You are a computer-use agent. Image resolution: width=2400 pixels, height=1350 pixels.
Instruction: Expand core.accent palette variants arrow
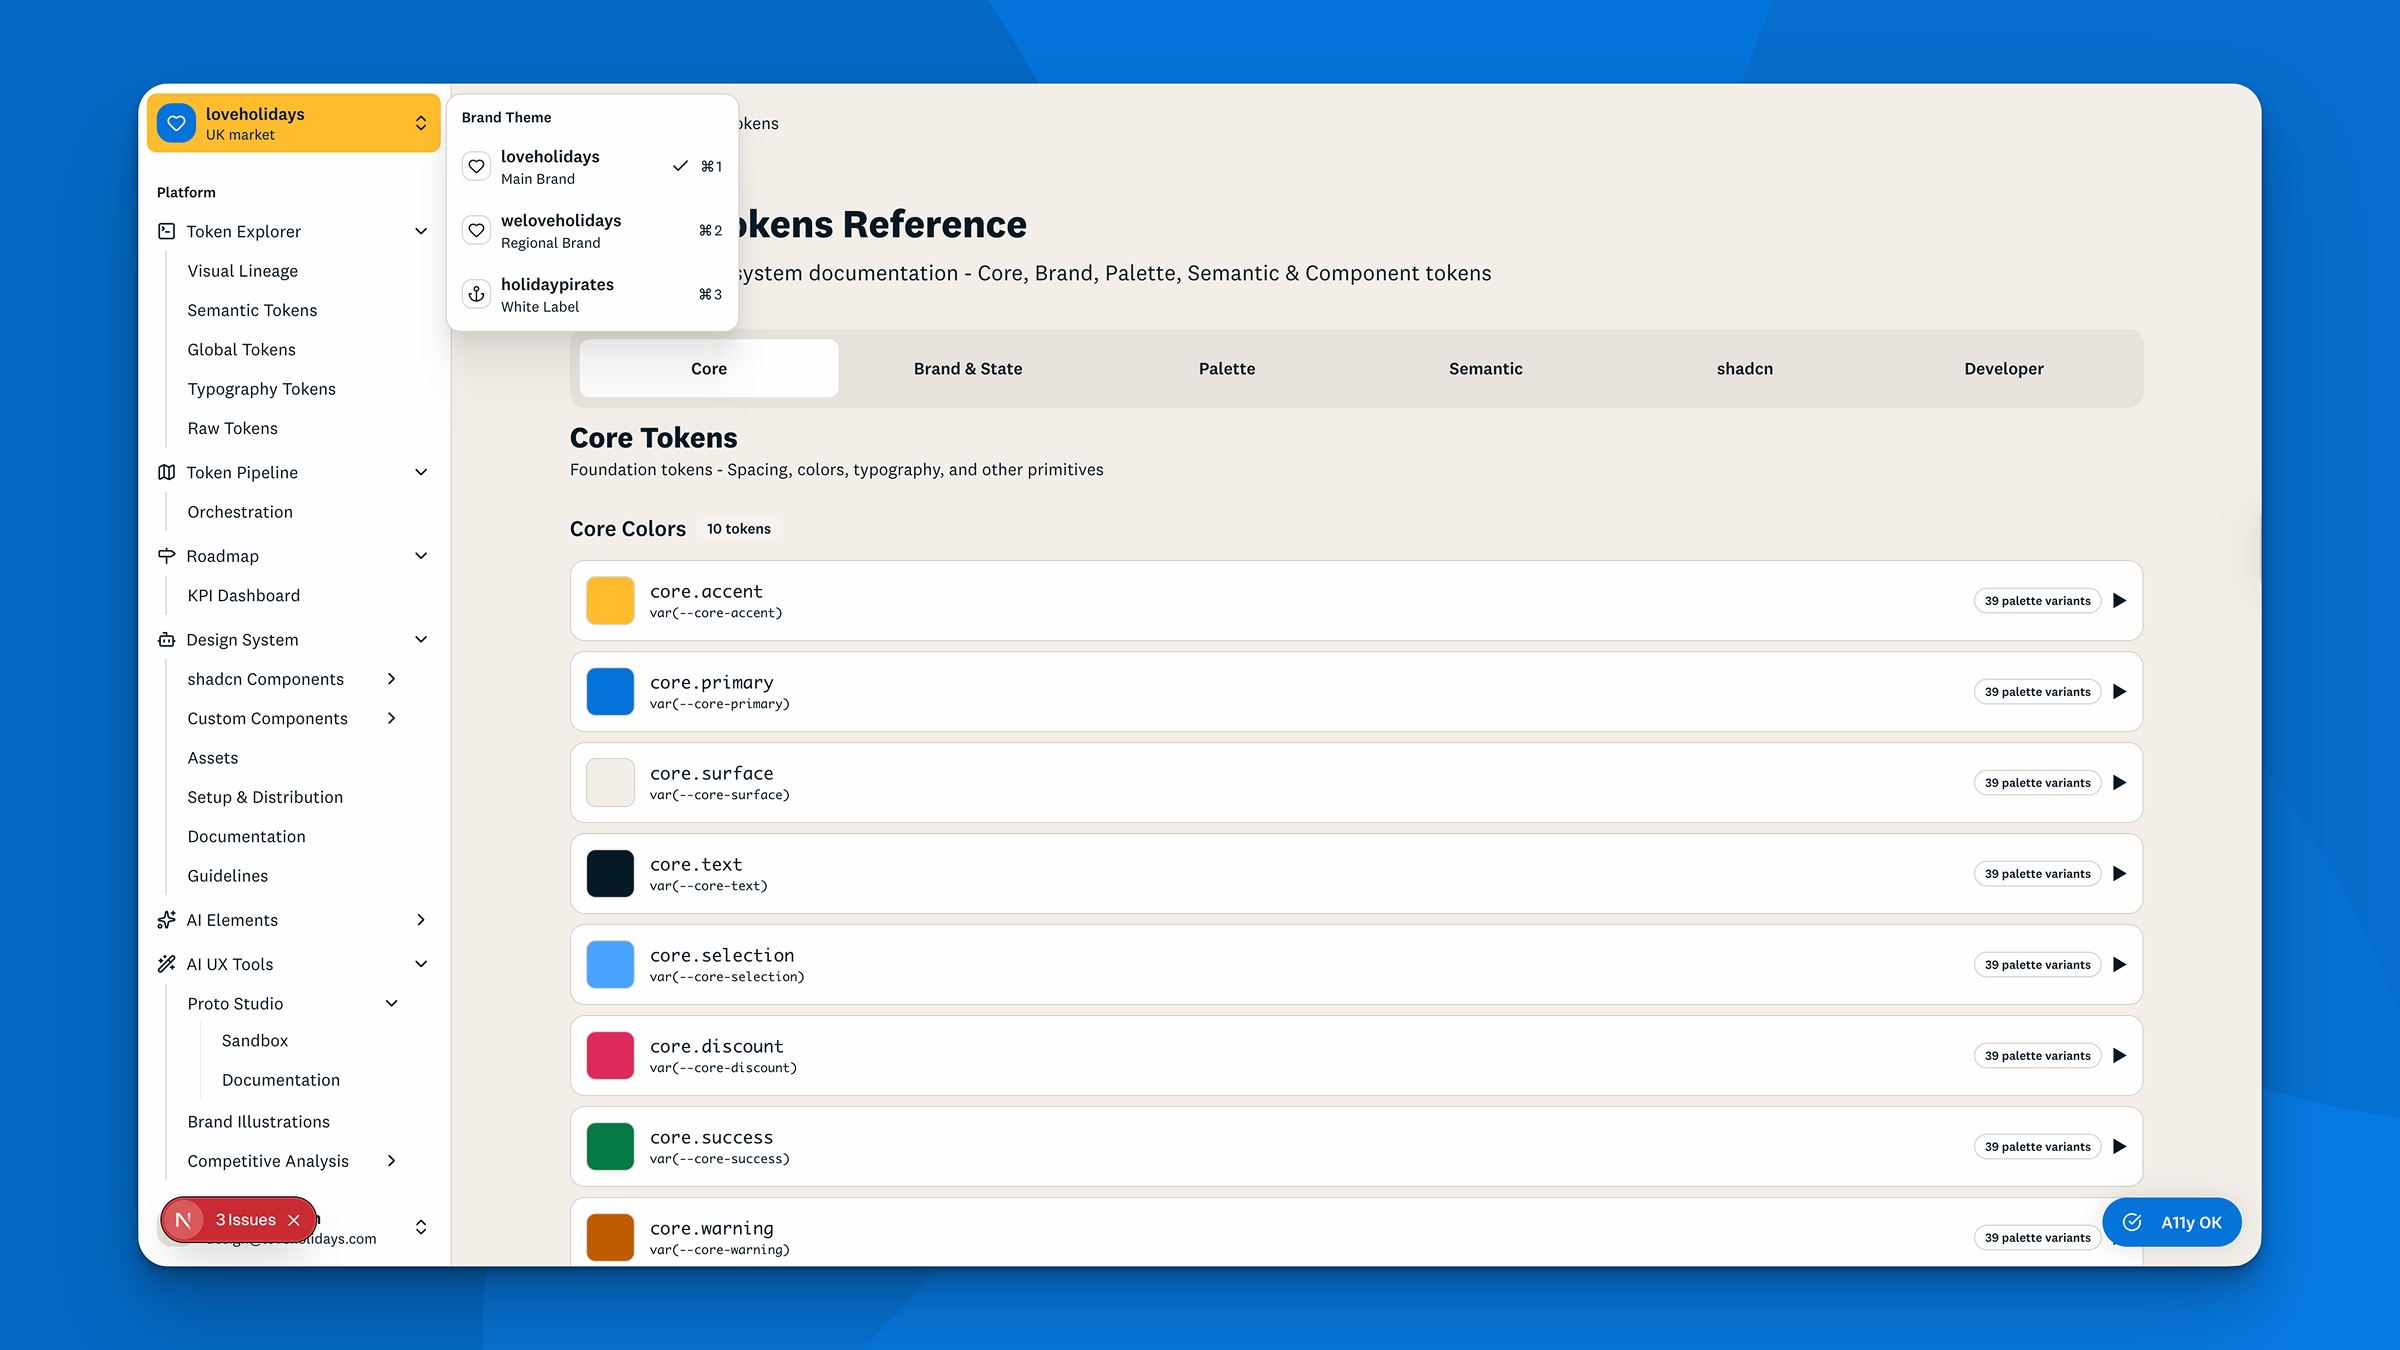pyautogui.click(x=2119, y=601)
